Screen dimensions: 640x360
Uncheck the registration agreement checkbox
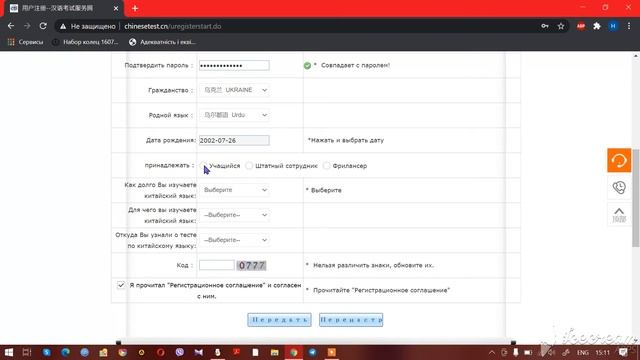[x=121, y=285]
